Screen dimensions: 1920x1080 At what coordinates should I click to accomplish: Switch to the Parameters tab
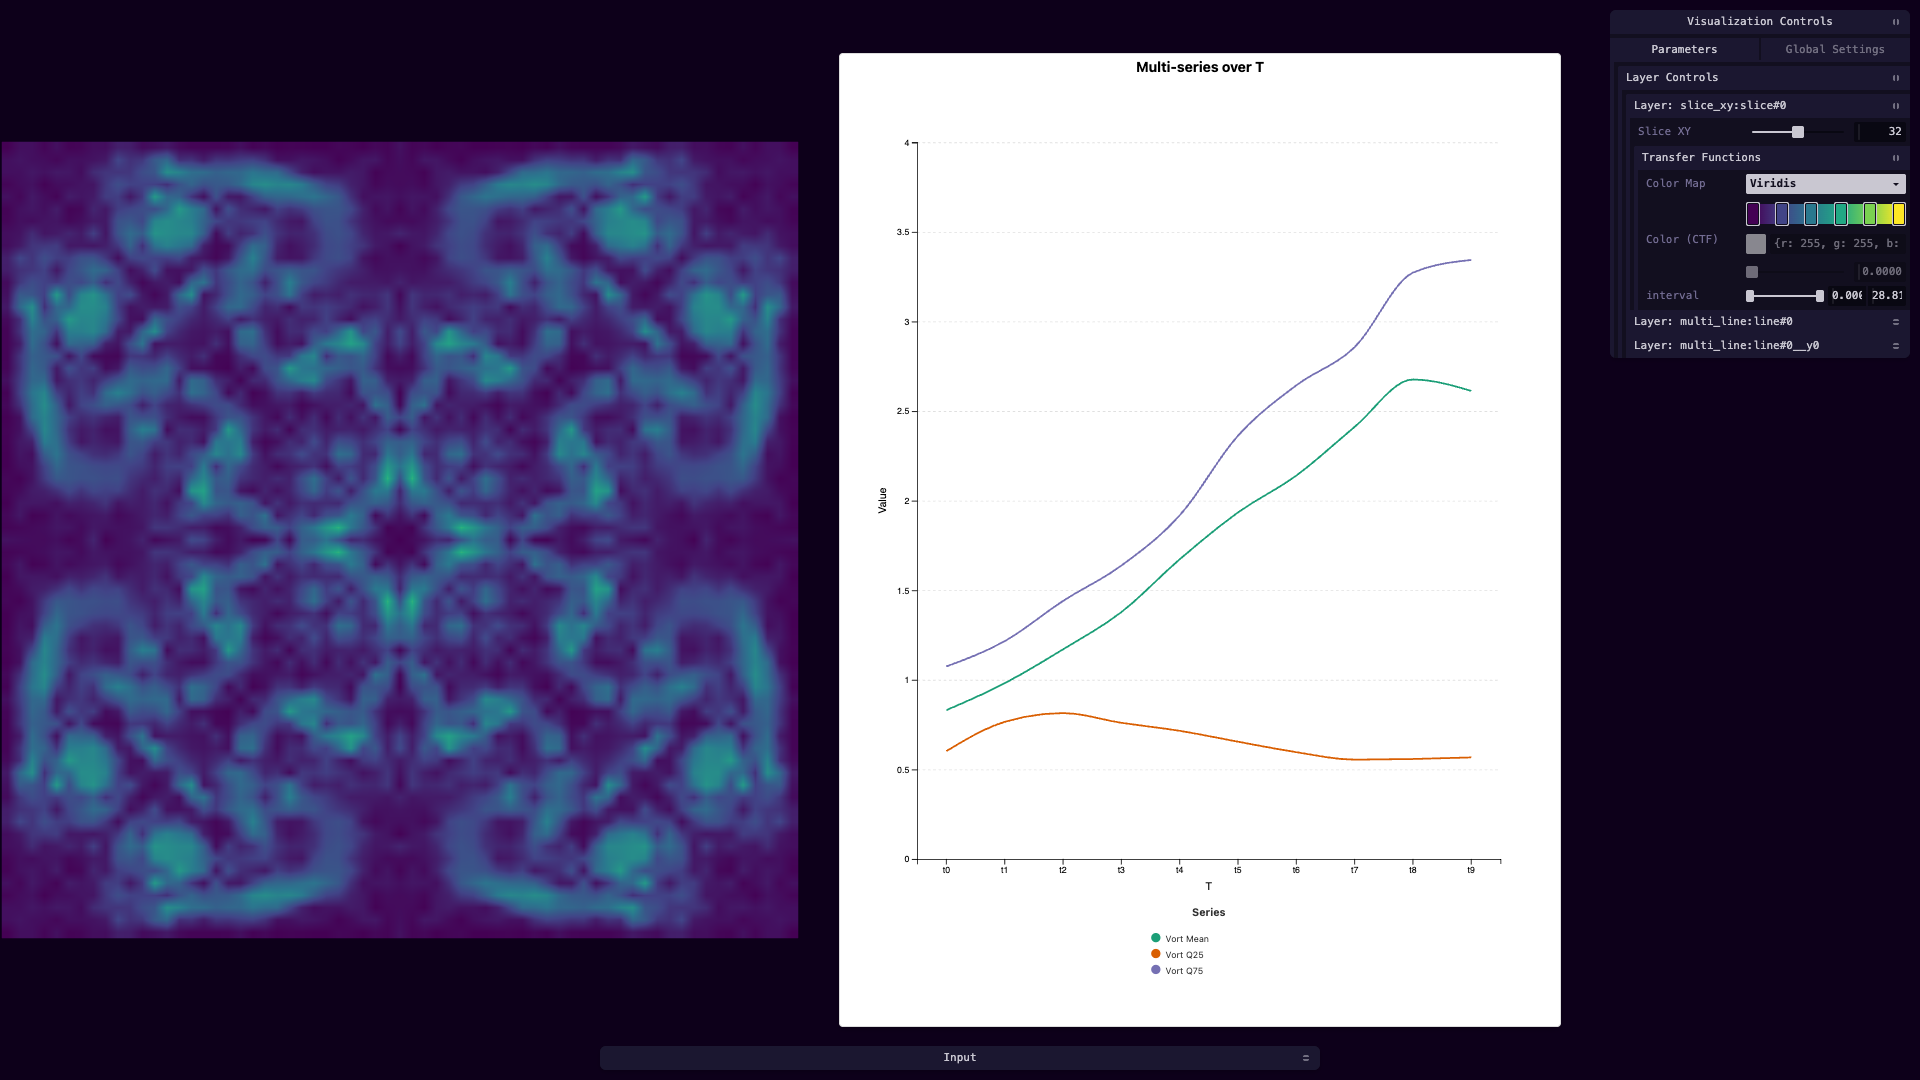(x=1684, y=49)
